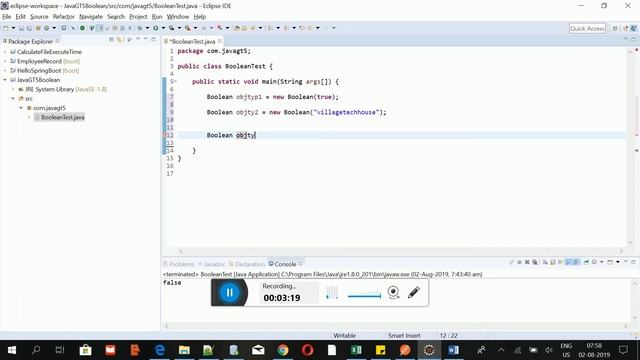Toggle Word Wrap in Console toolbar
This screenshot has width=640, height=360.
click(560, 262)
